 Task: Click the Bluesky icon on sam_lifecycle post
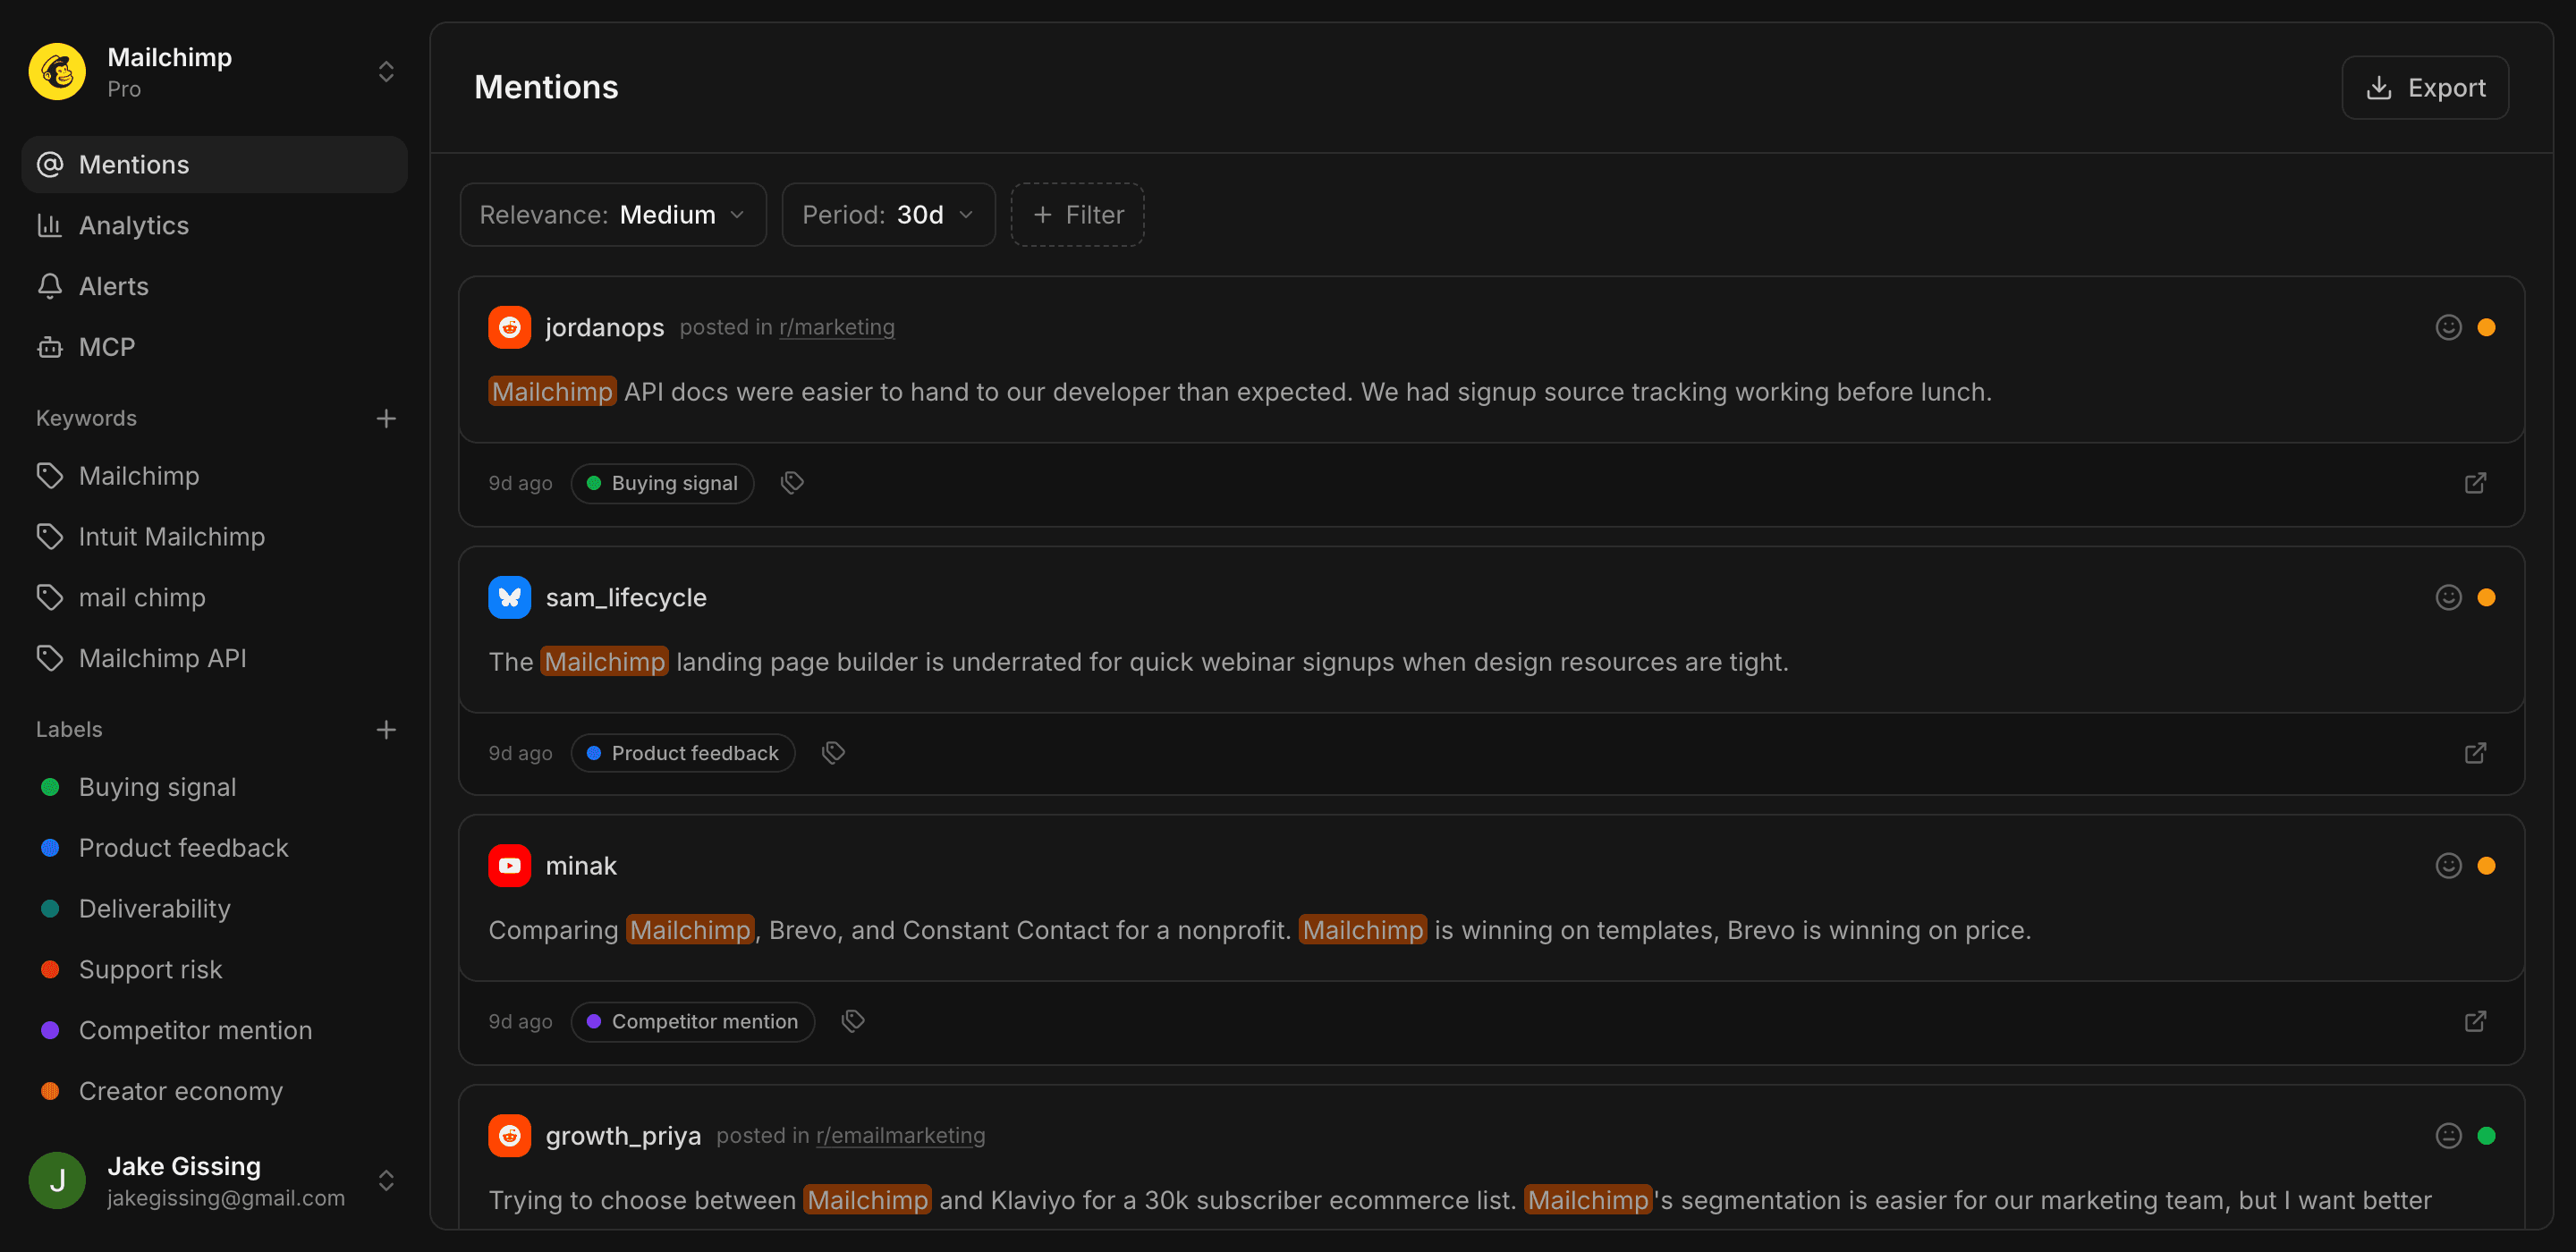click(510, 598)
